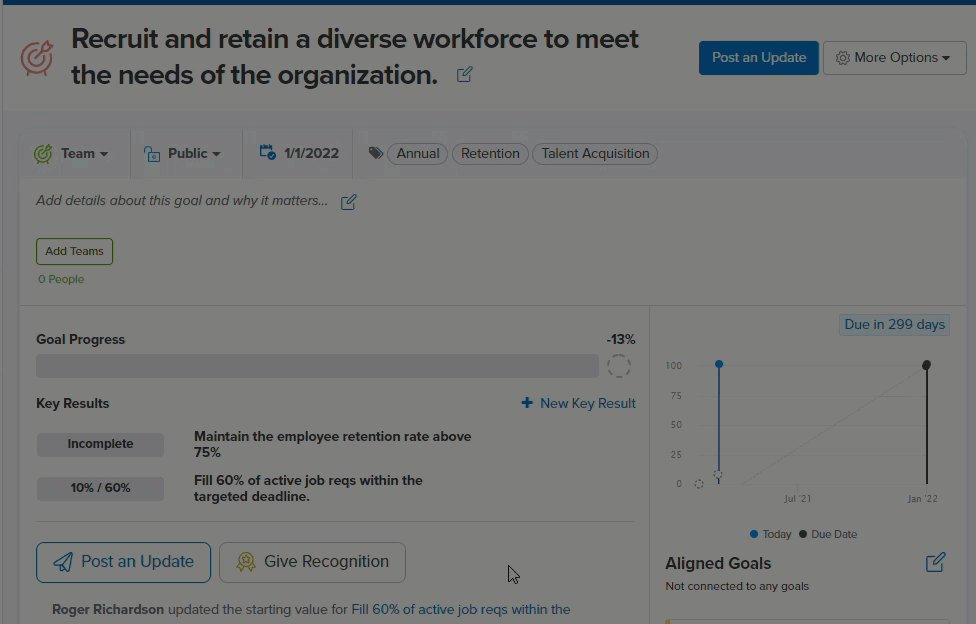Select the Retention tag
This screenshot has width=976, height=624.
pyautogui.click(x=490, y=154)
